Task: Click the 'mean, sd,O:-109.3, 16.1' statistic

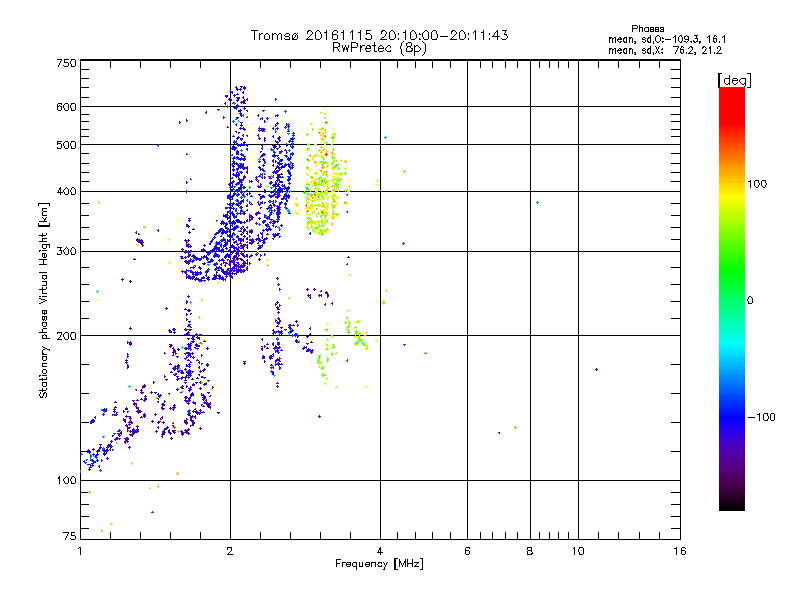Action: coord(667,39)
